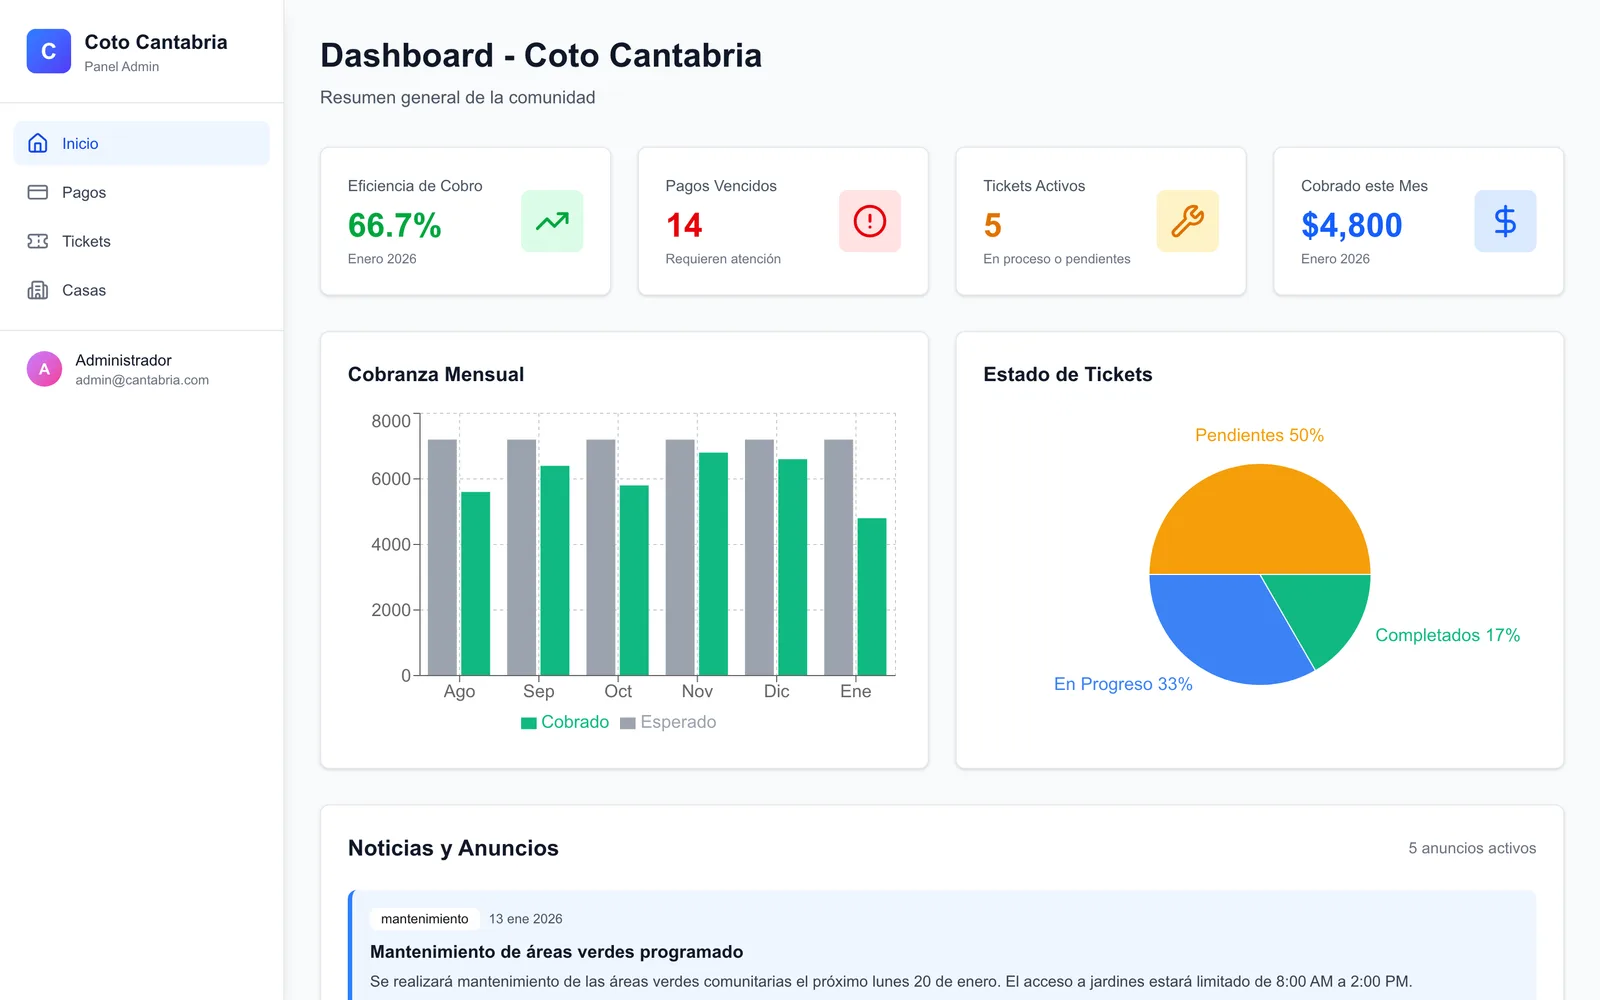Click the 66.7% efficiency value
1600x1000 pixels.
[x=395, y=225]
